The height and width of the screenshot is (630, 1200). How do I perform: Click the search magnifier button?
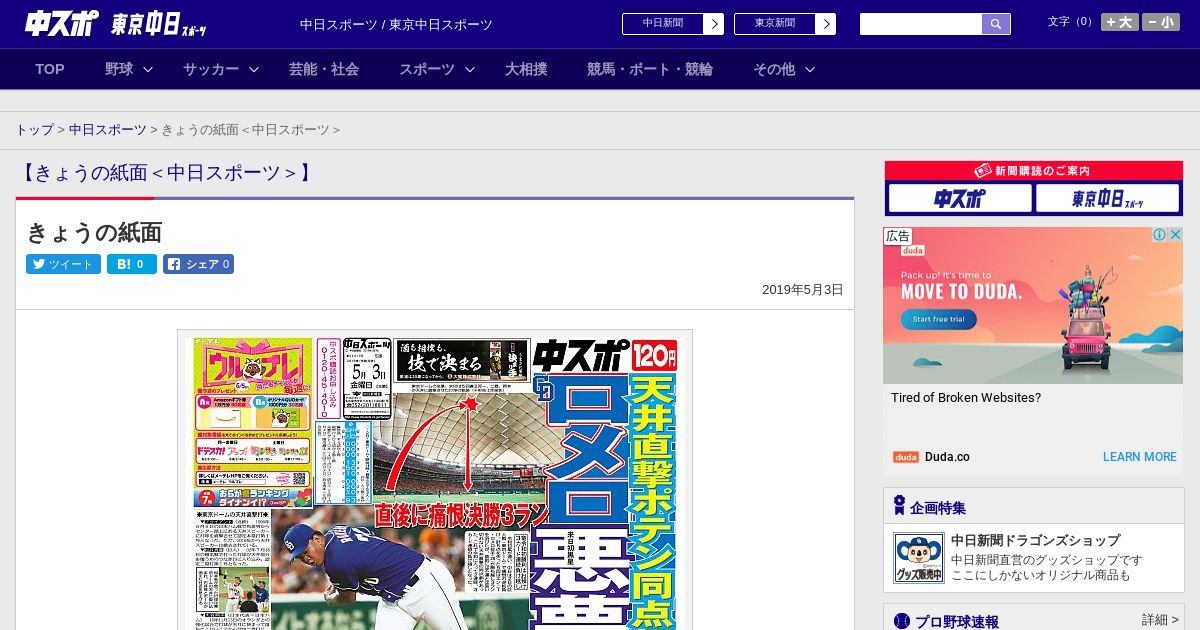996,24
